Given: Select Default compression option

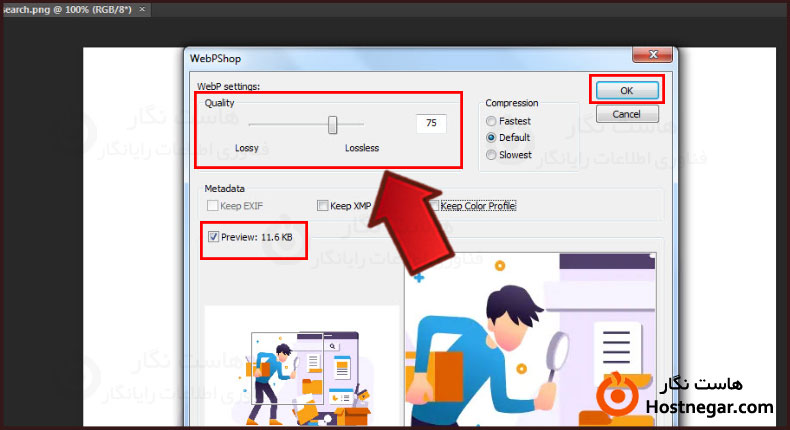Looking at the screenshot, I should tap(491, 138).
